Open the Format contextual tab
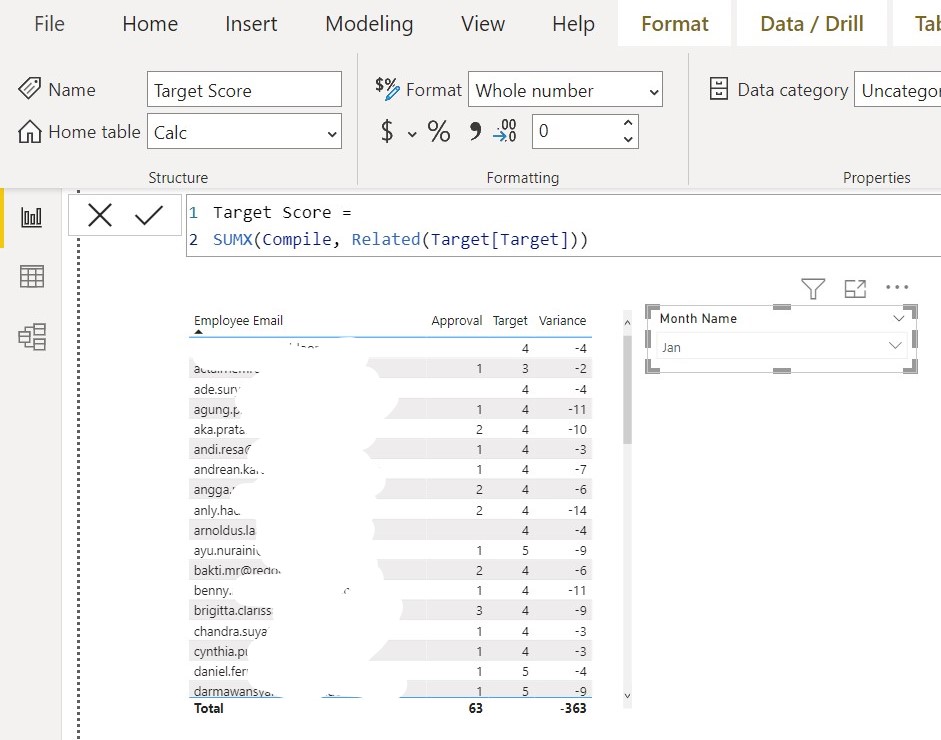This screenshot has height=740, width=941. pos(675,23)
